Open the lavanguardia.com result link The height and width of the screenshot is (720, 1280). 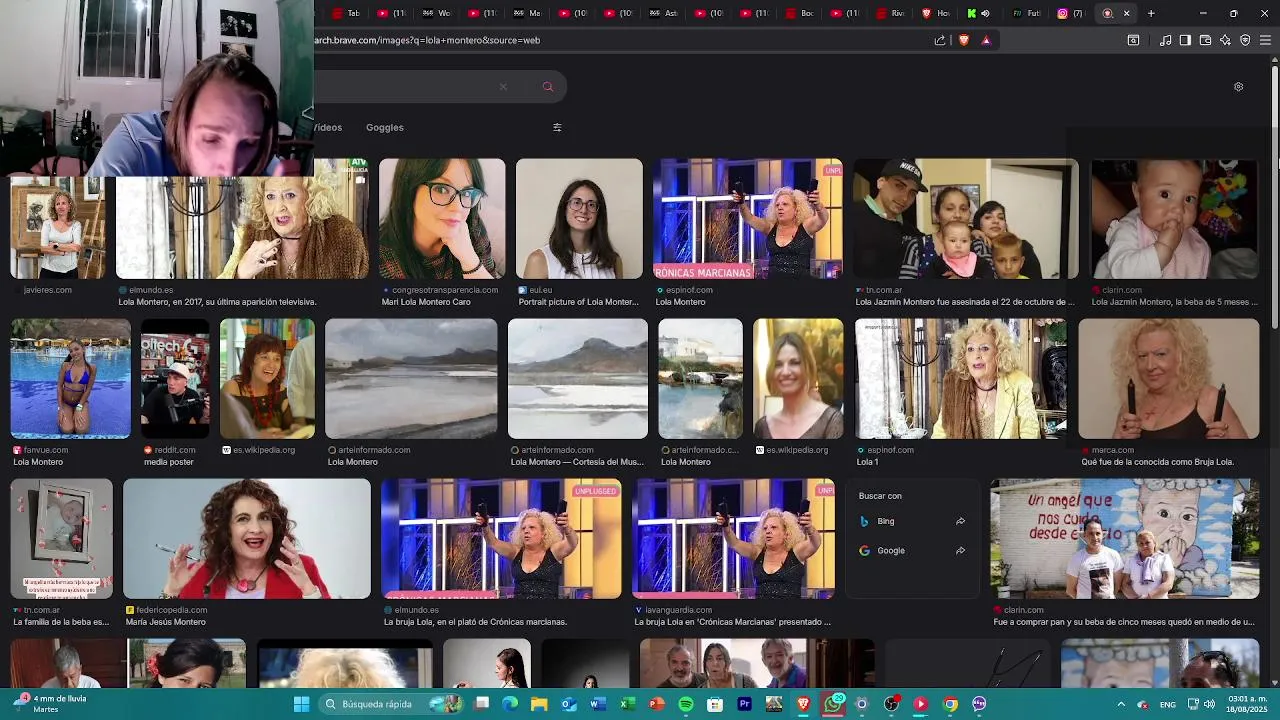678,610
